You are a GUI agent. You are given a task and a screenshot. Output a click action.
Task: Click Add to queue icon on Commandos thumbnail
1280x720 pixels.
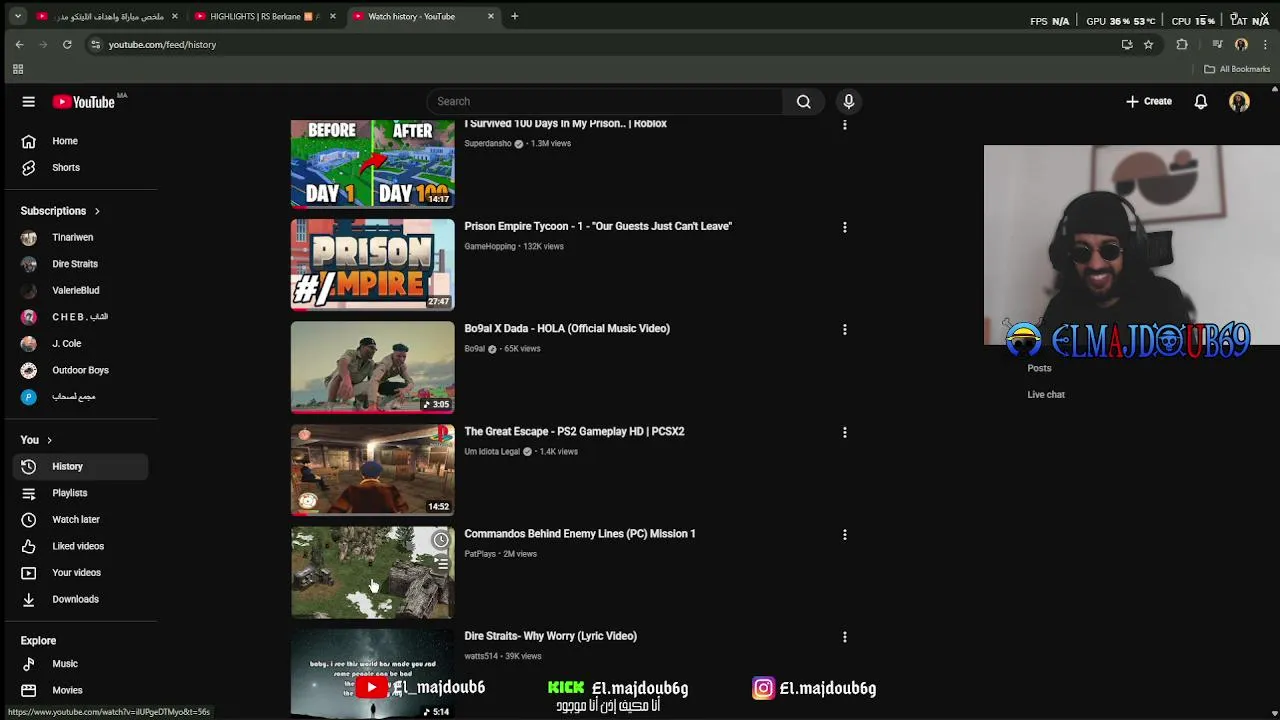[x=441, y=564]
